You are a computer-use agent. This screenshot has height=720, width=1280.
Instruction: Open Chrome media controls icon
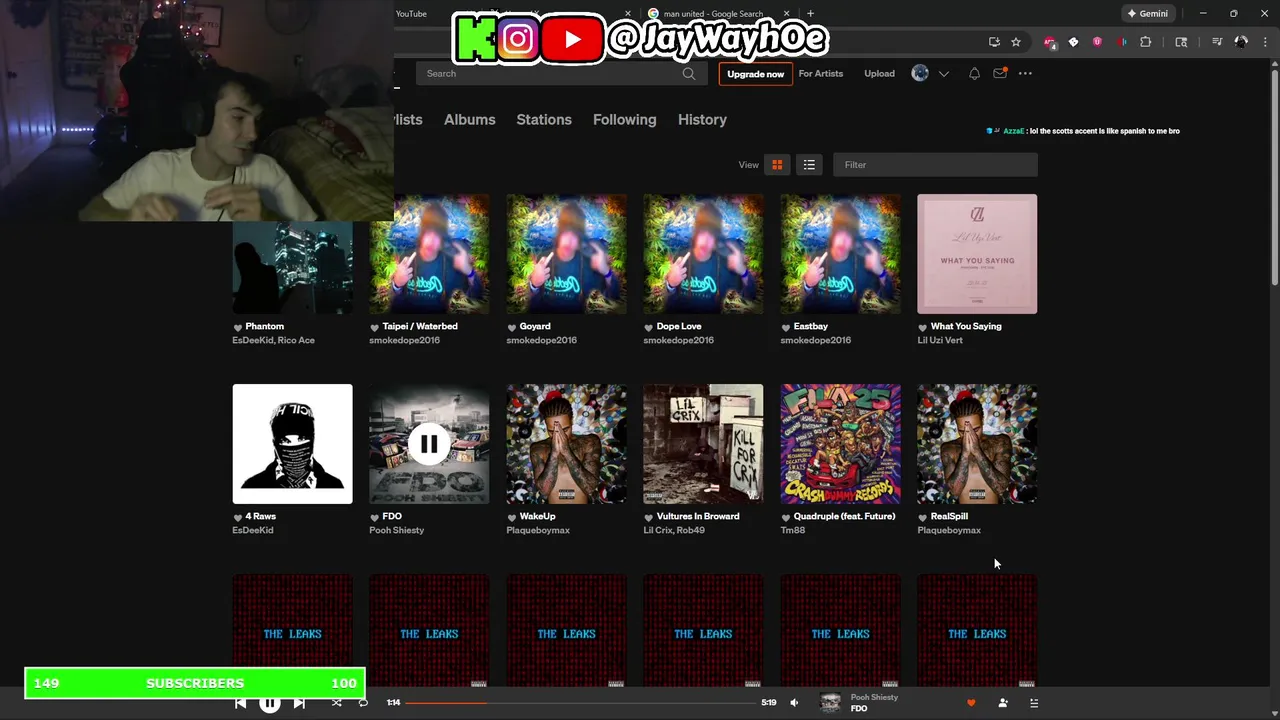point(1217,42)
